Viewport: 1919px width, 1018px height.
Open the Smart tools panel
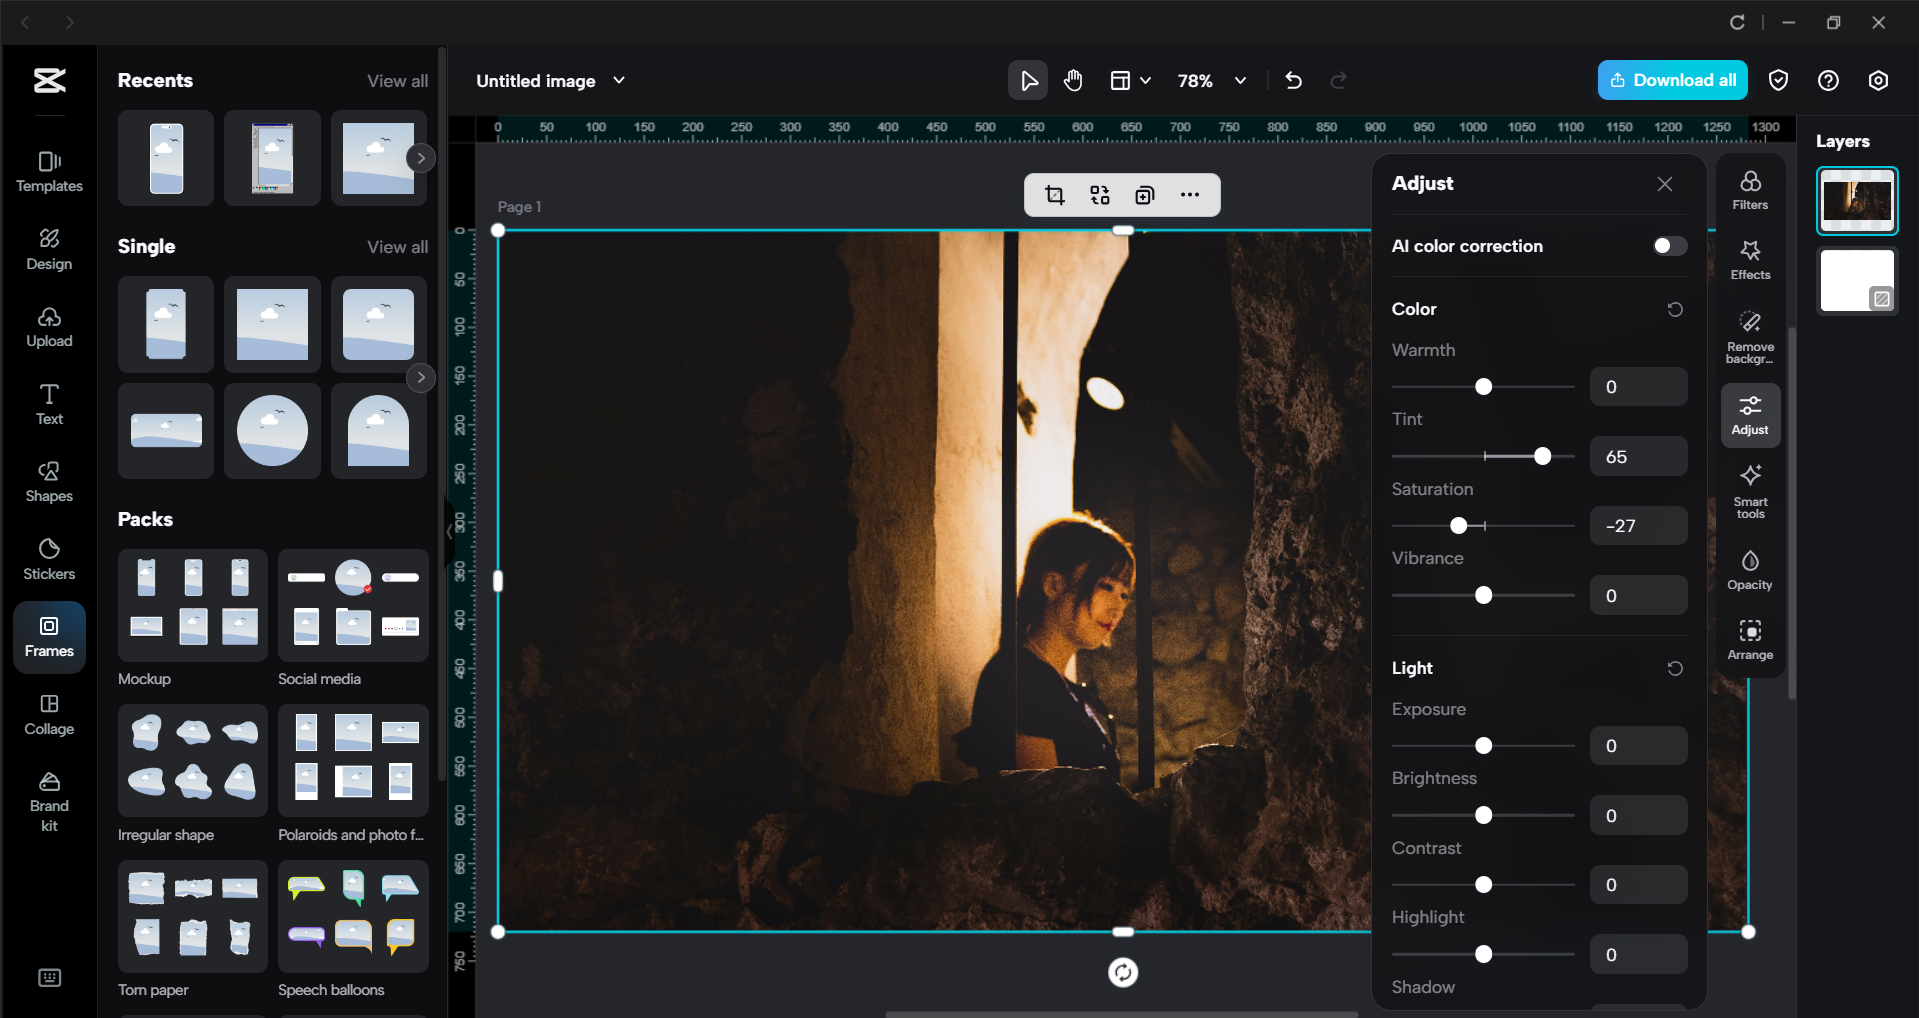tap(1749, 491)
